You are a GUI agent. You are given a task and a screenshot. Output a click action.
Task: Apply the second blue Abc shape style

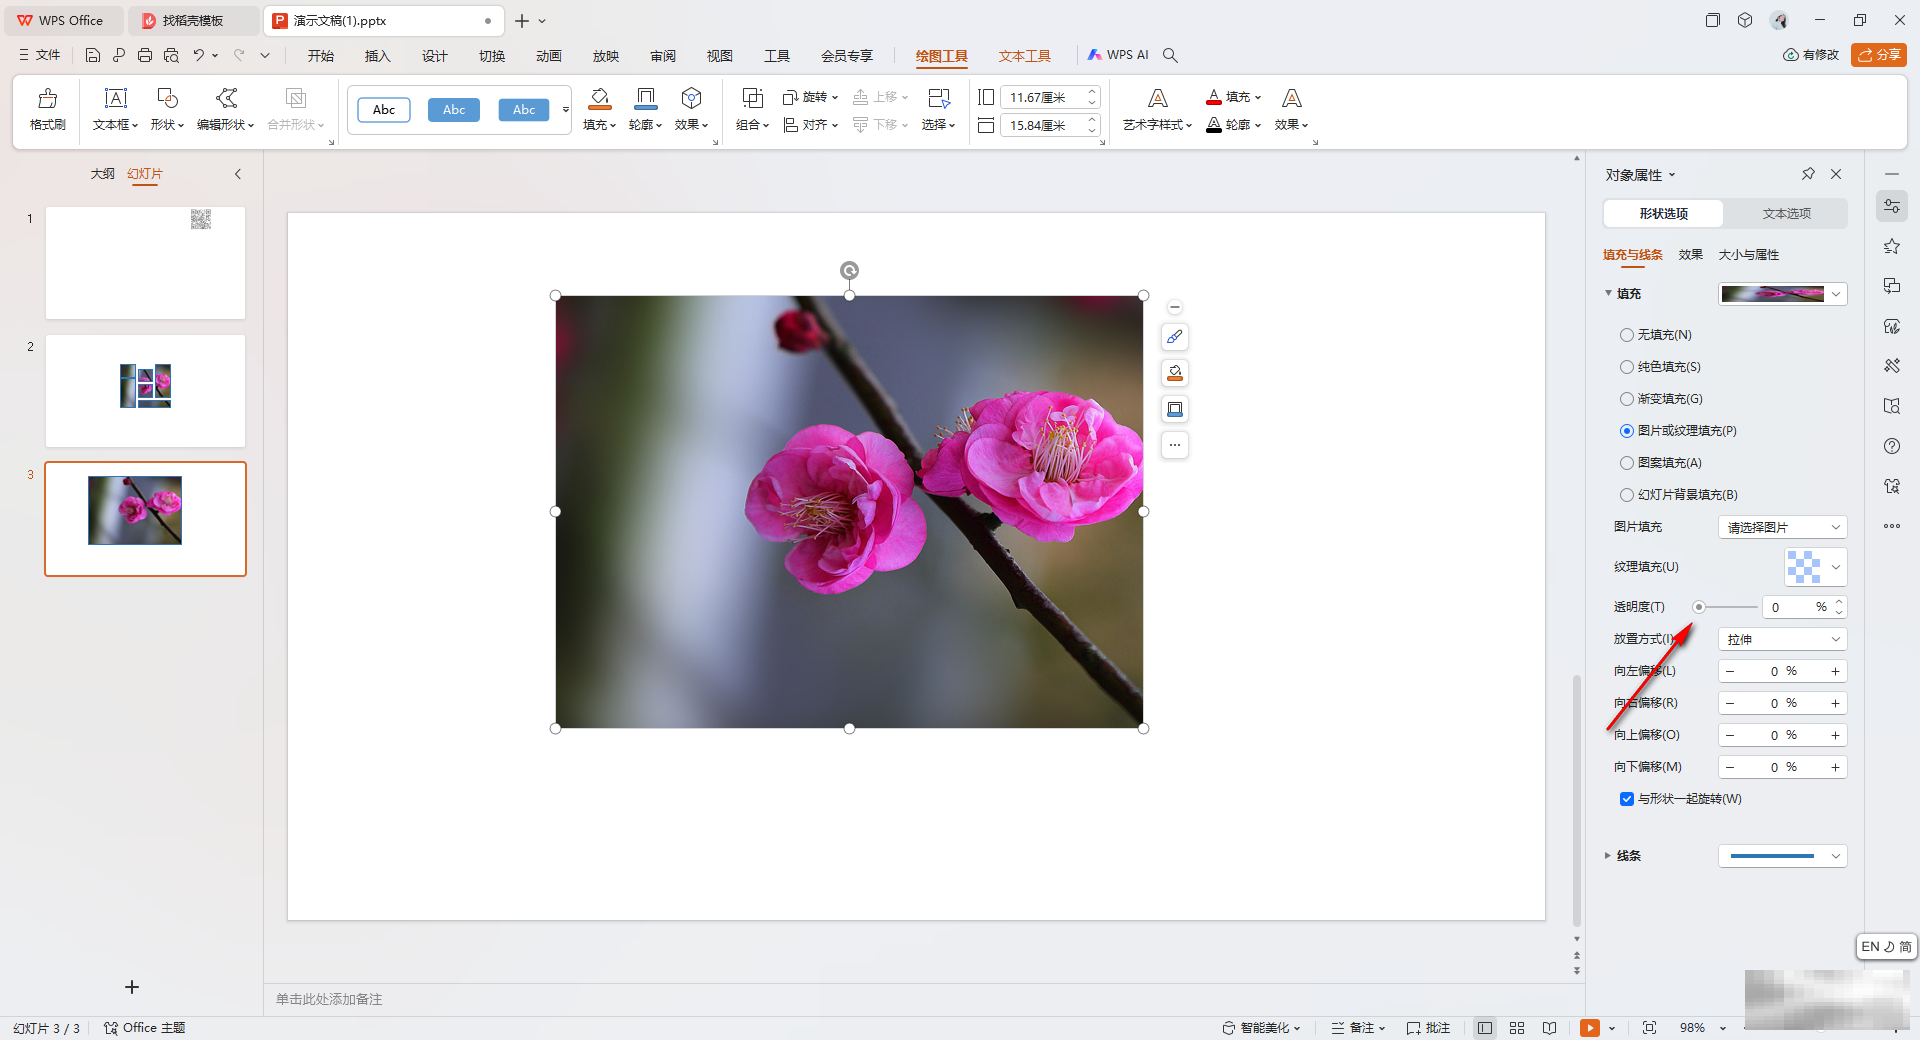coord(454,110)
